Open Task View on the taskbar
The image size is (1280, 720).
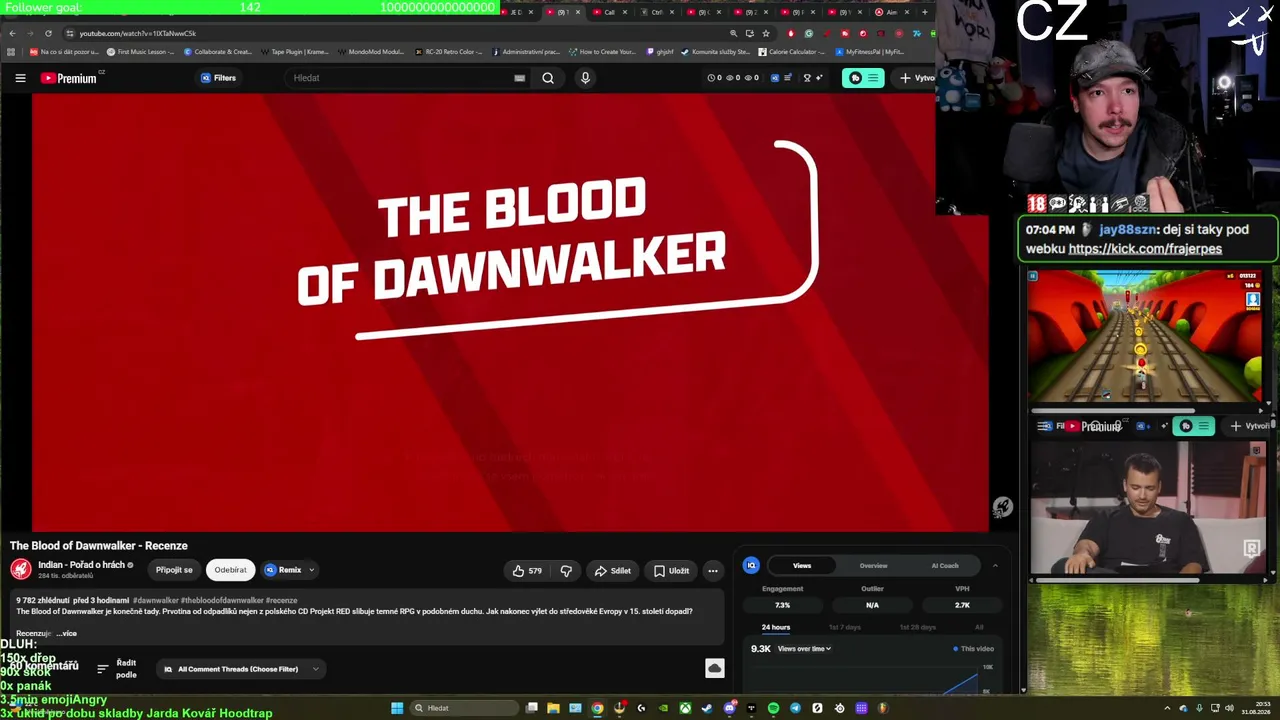pos(531,708)
